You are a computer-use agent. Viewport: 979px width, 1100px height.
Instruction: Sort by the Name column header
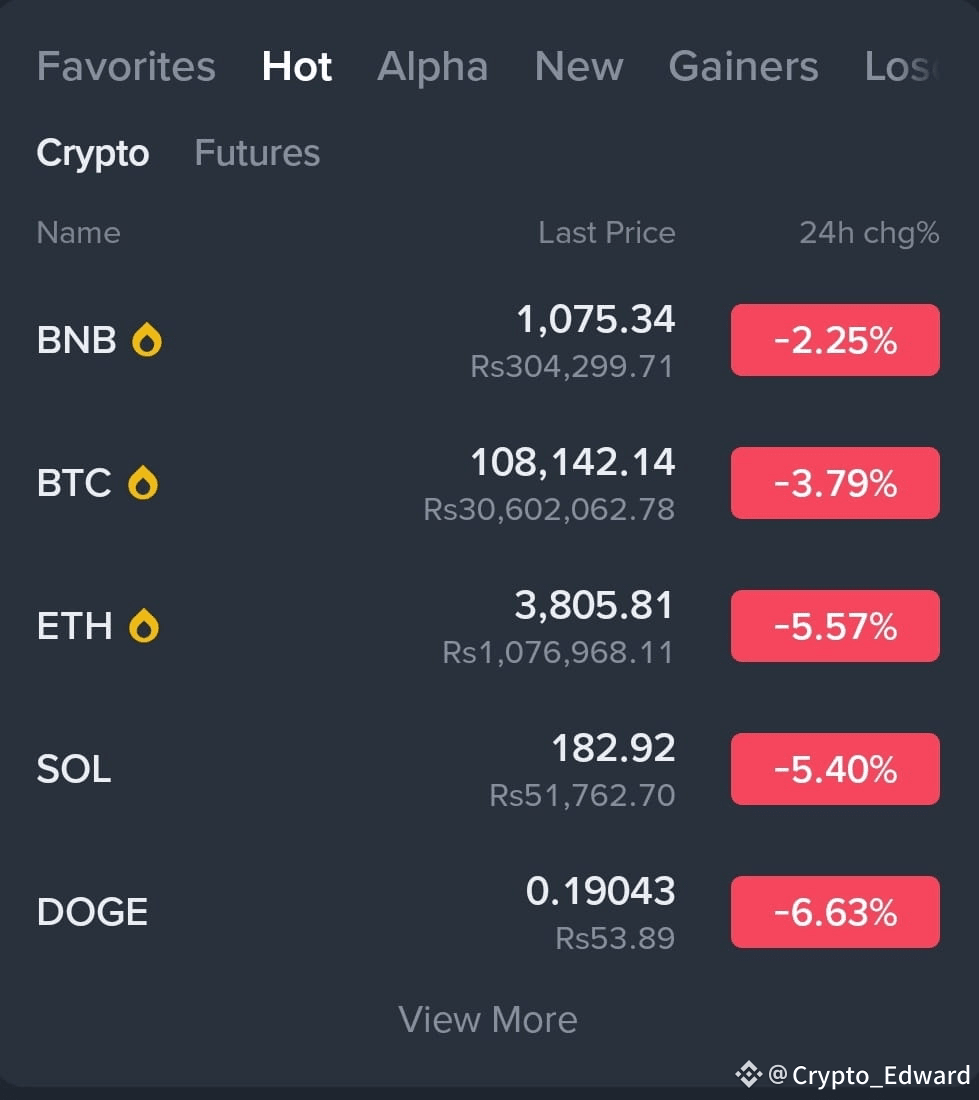click(x=79, y=233)
